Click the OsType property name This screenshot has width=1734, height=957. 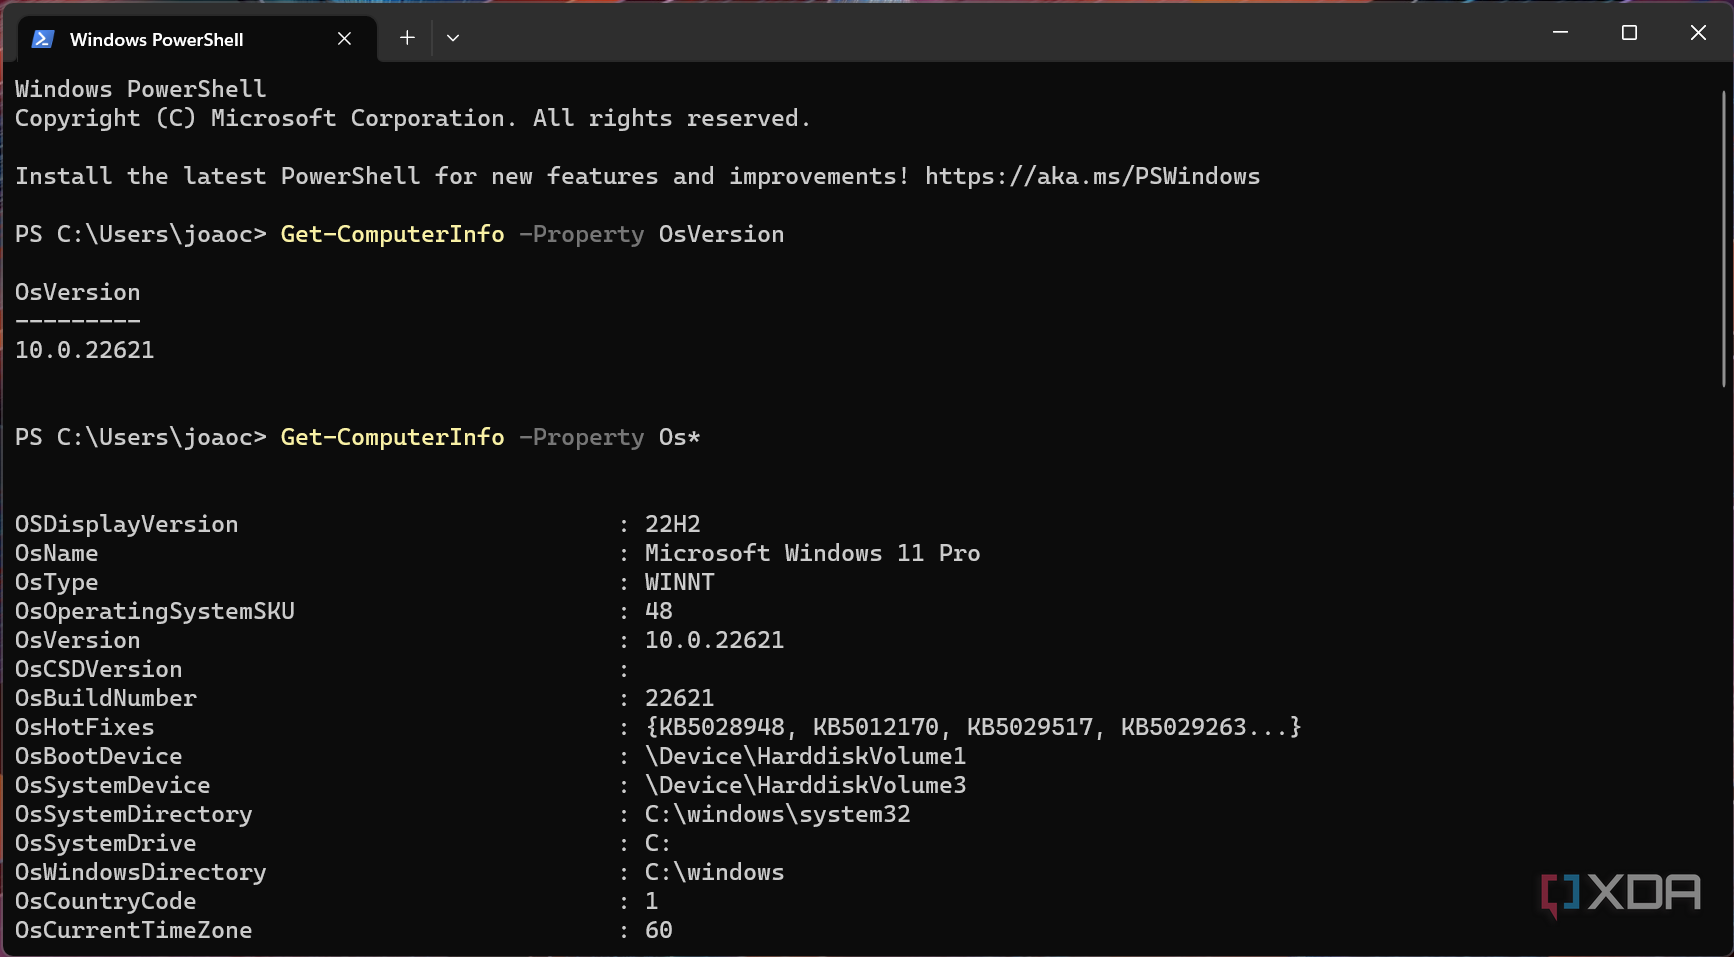coord(57,582)
